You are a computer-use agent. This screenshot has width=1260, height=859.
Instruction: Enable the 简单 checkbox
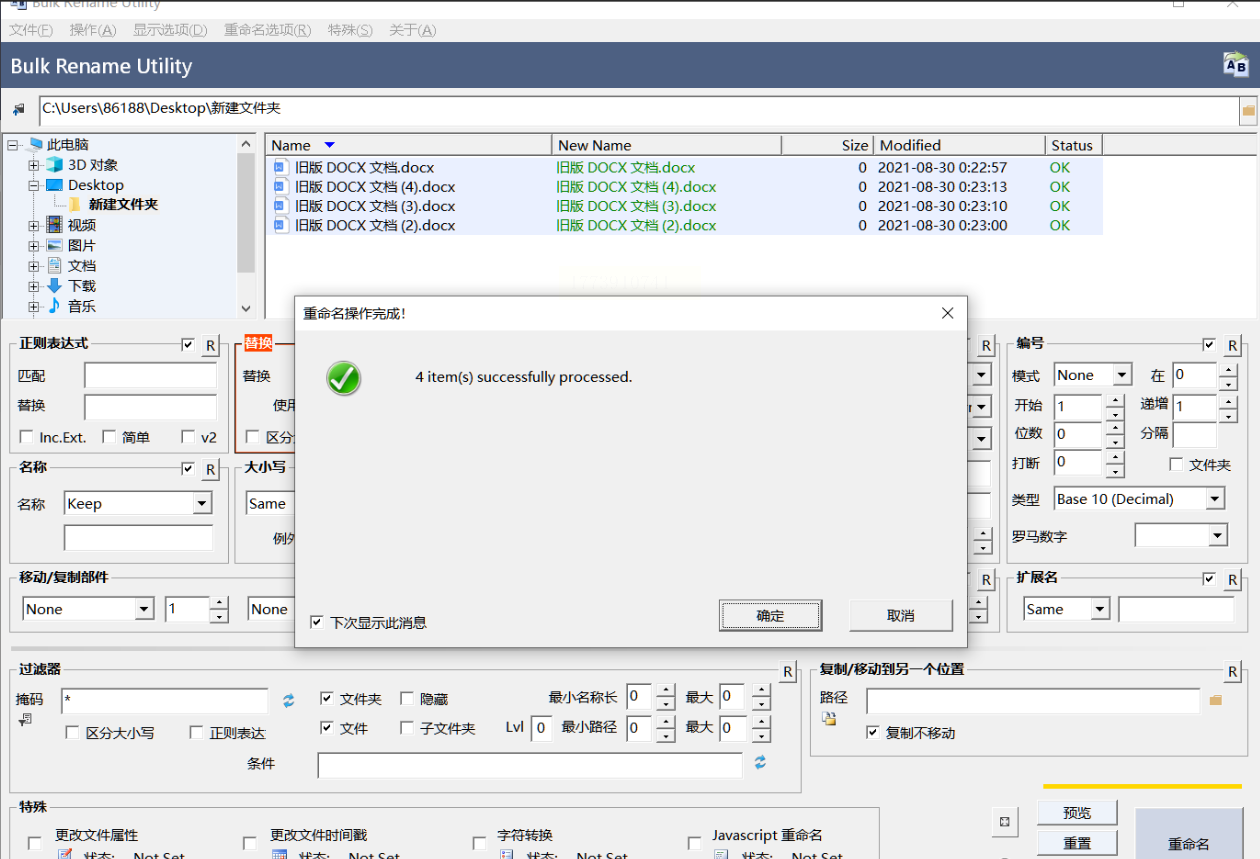coord(108,437)
